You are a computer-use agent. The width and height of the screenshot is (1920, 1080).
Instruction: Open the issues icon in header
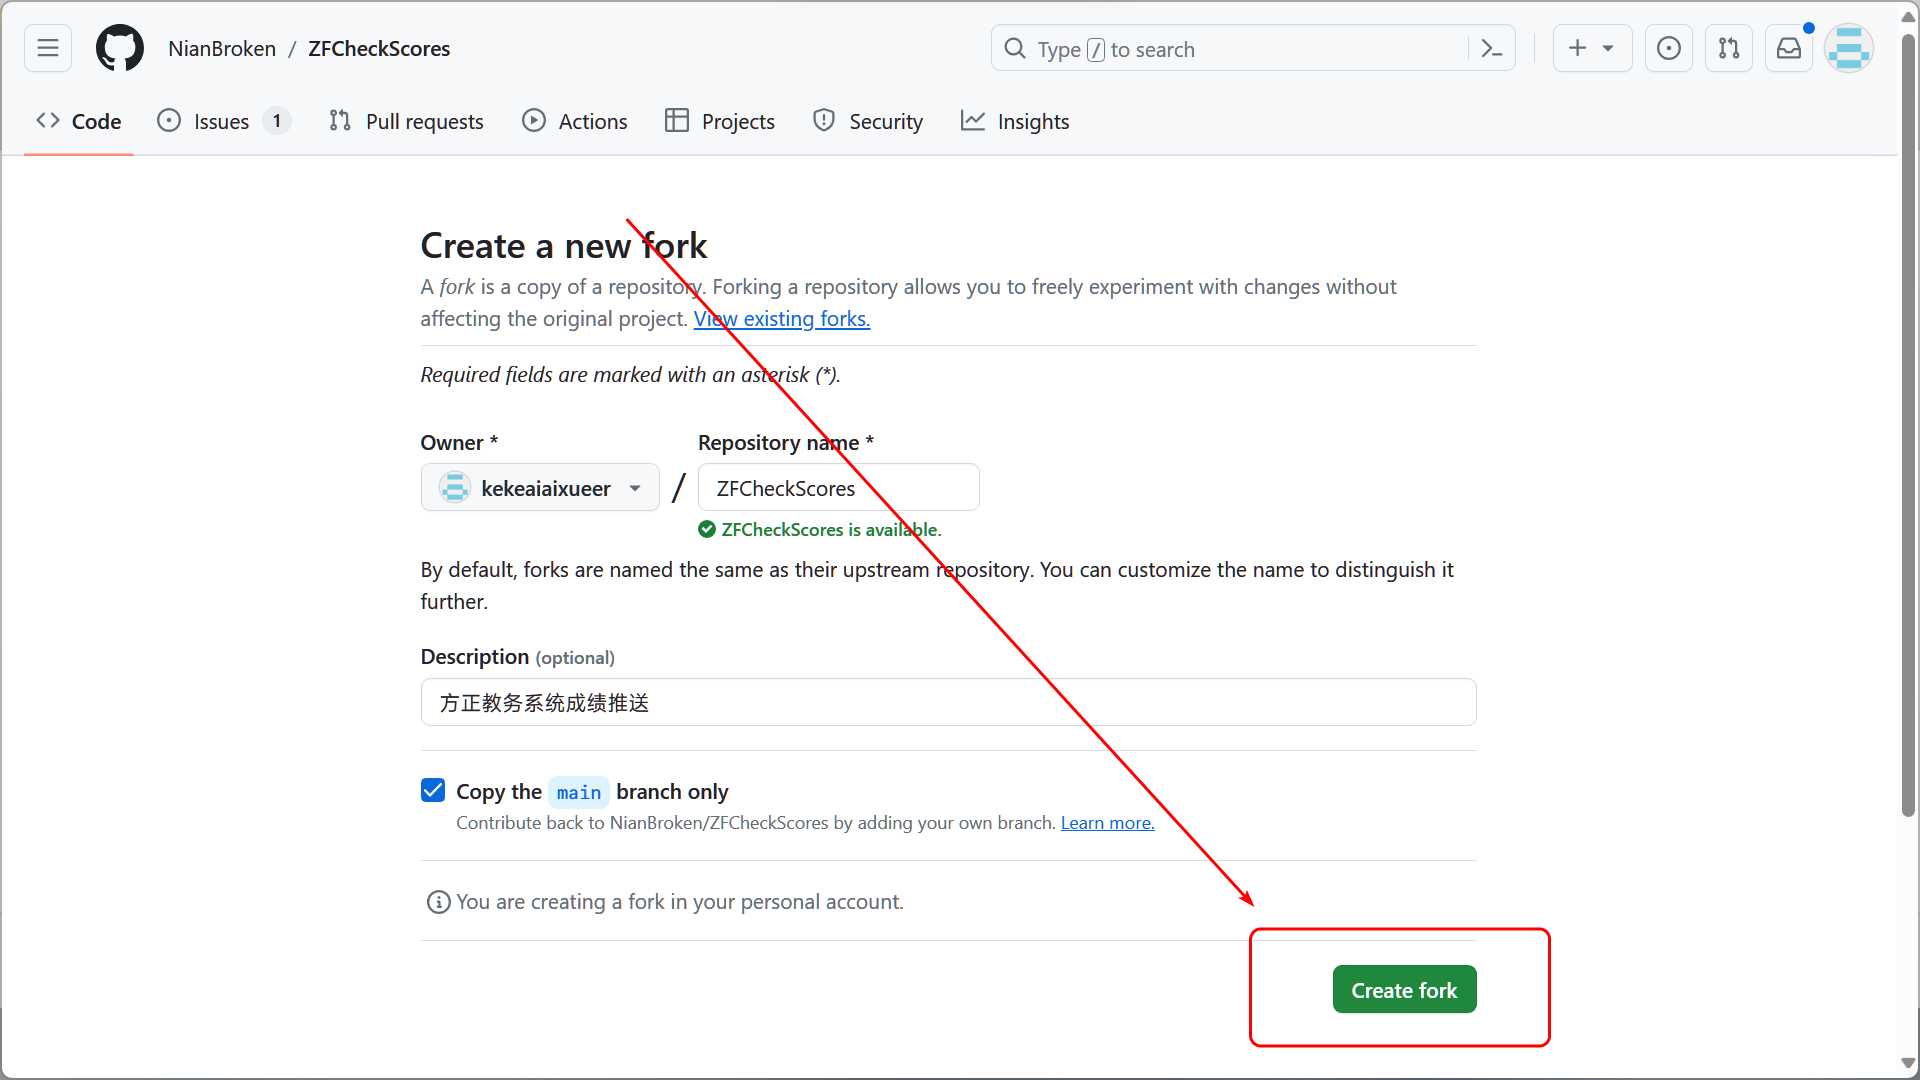1669,48
